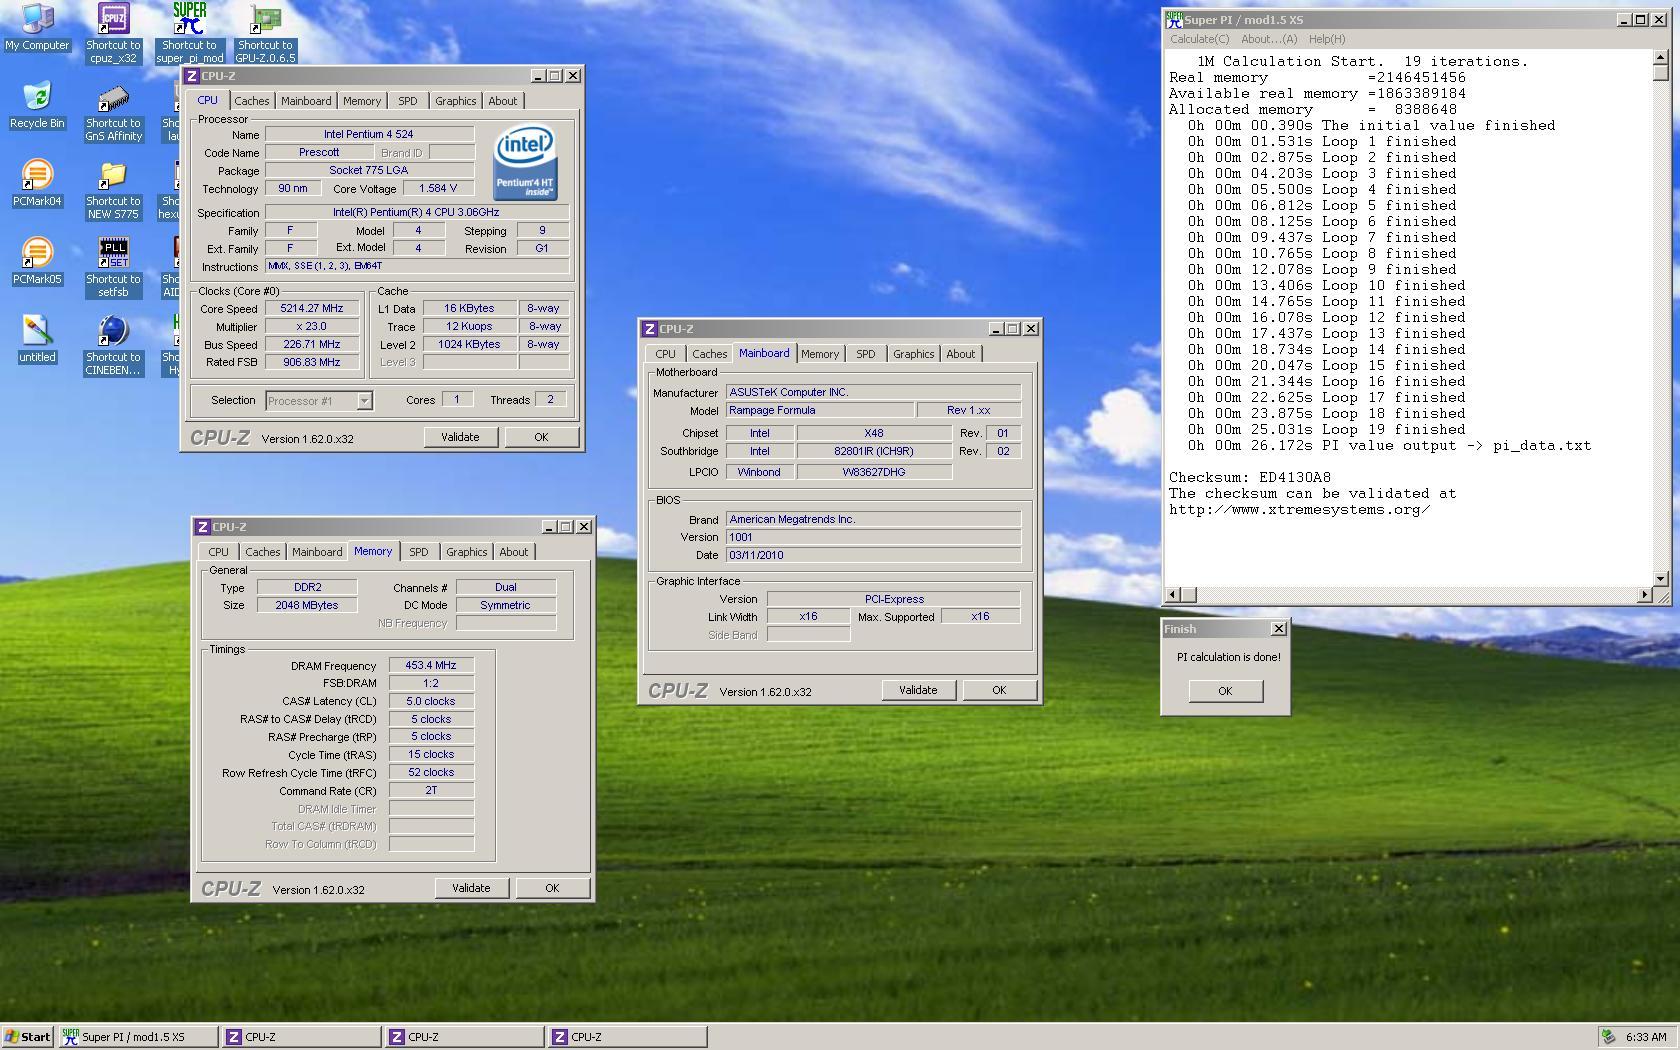The width and height of the screenshot is (1680, 1050).
Task: Click the Loop 19 finished line
Action: pyautogui.click(x=1321, y=430)
